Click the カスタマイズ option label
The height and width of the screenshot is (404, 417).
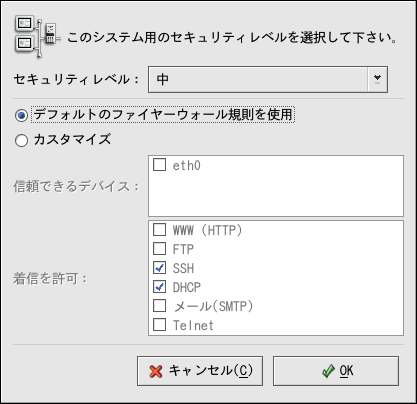(72, 140)
